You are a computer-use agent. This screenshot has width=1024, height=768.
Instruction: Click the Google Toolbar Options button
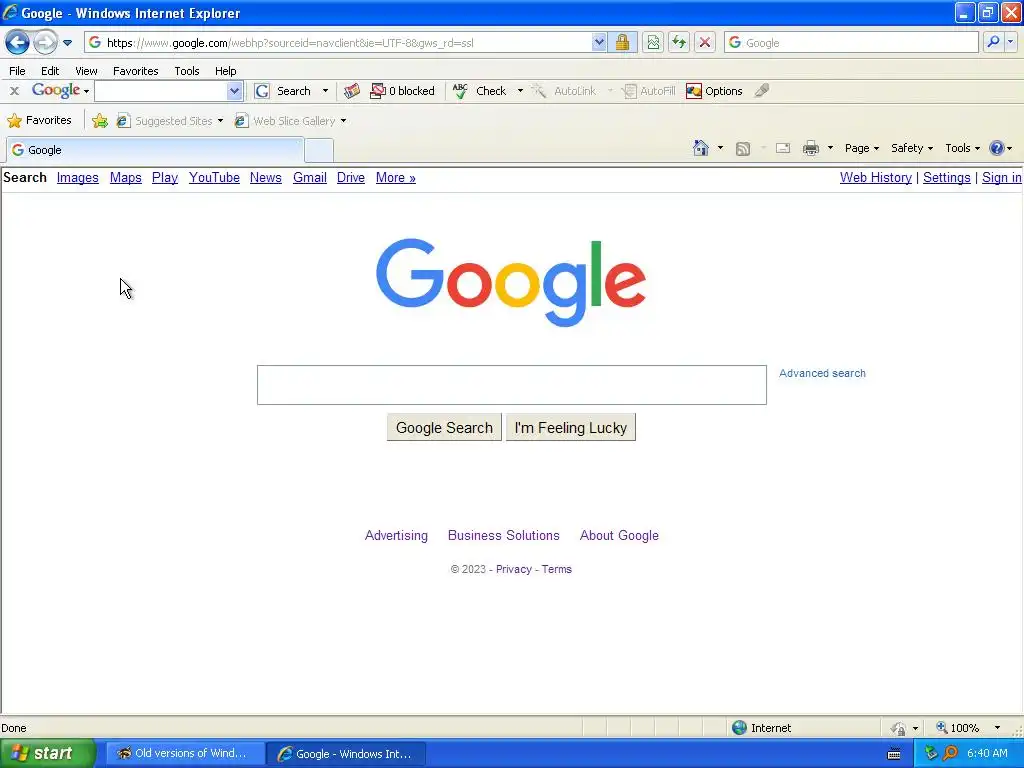714,91
